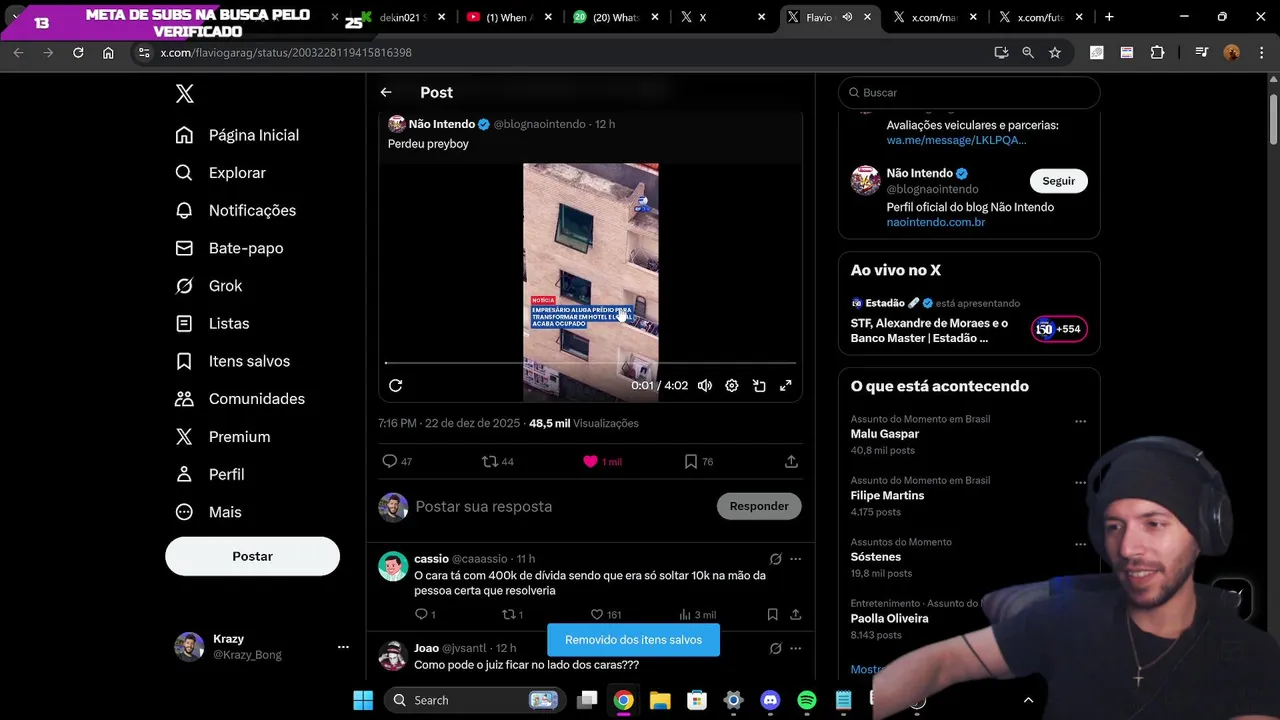Open Premium in sidebar
Image resolution: width=1280 pixels, height=720 pixels.
223,437
